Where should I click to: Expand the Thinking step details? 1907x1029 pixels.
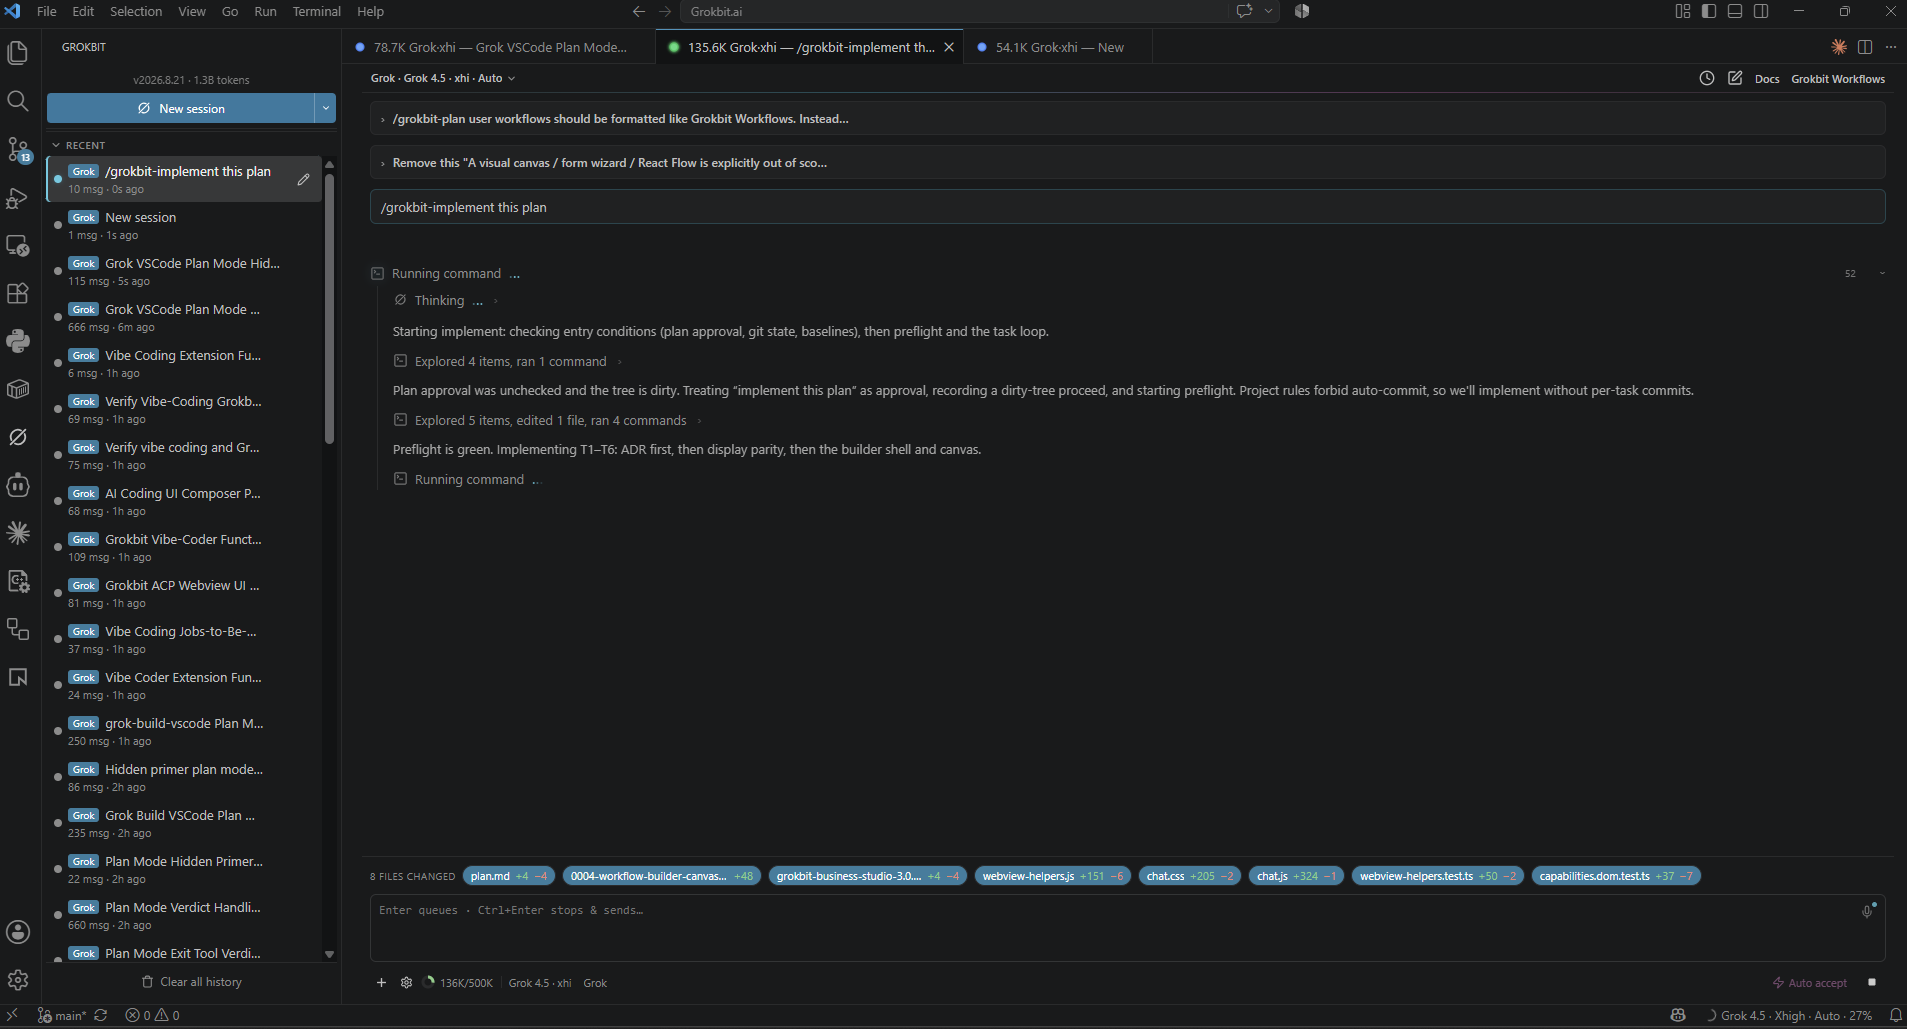(x=446, y=301)
